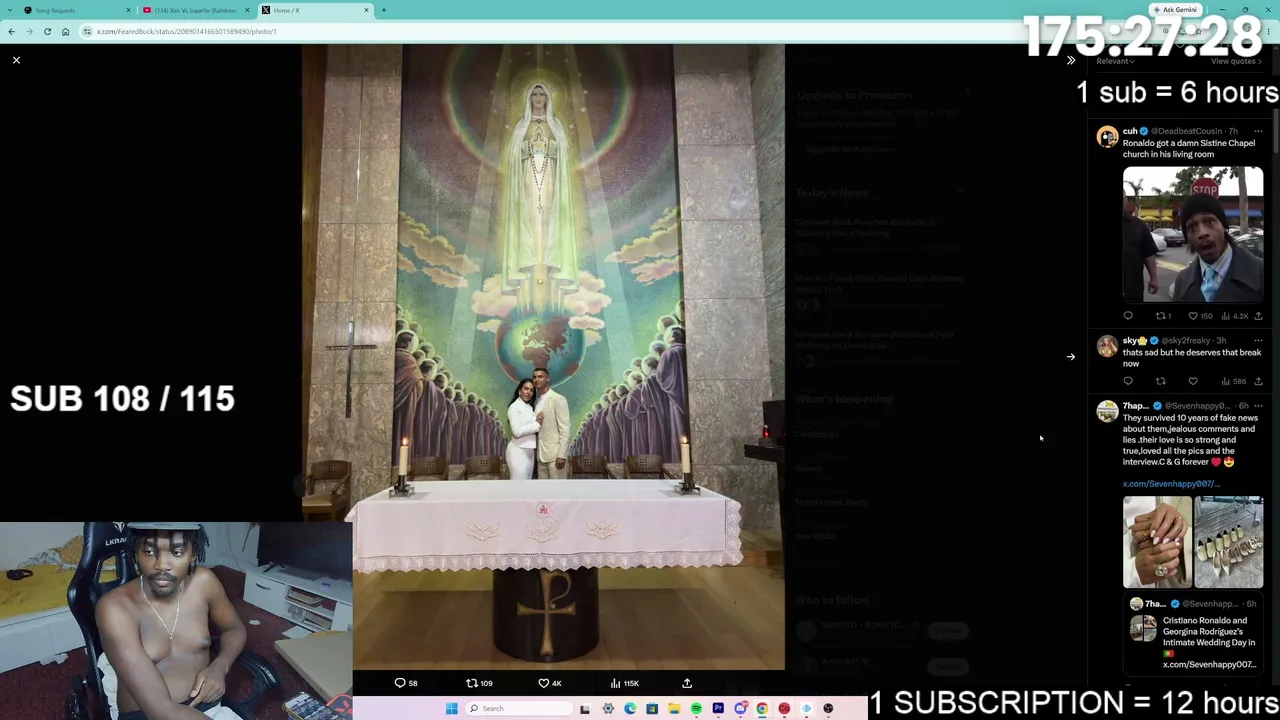This screenshot has height=720, width=1280.
Task: View stats on cuh's comment (4.2K)
Action: [1235, 316]
